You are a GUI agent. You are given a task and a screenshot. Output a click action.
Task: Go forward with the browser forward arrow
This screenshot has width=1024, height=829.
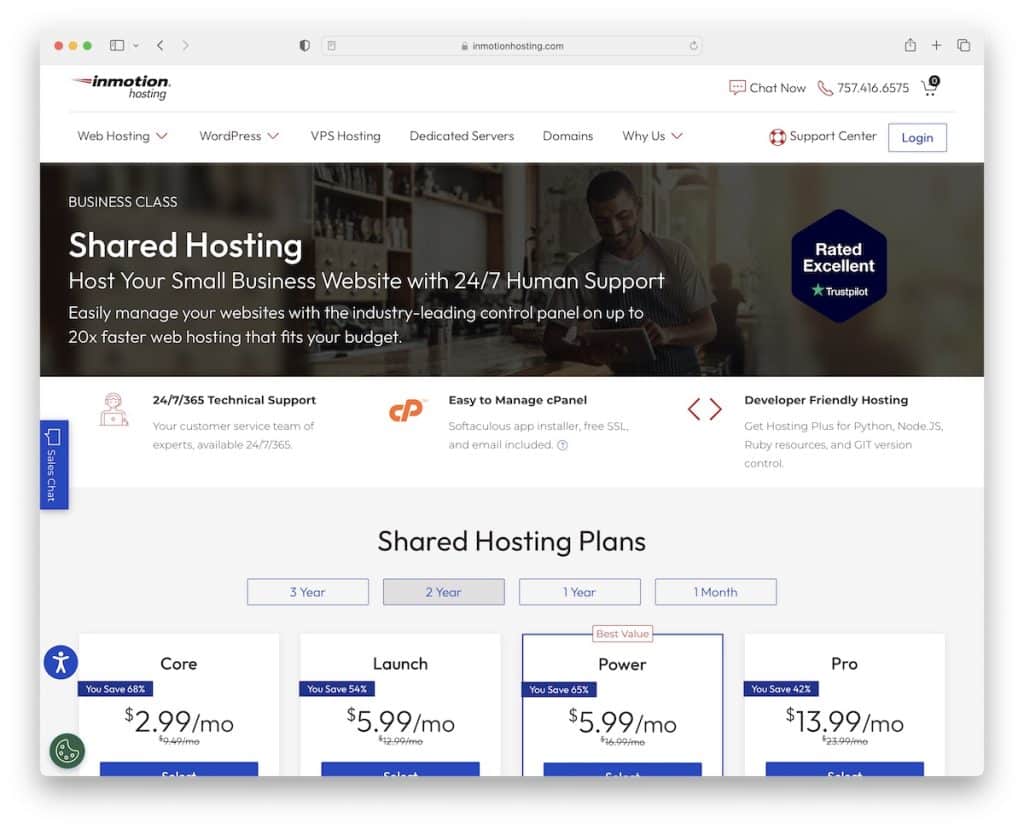coord(185,45)
